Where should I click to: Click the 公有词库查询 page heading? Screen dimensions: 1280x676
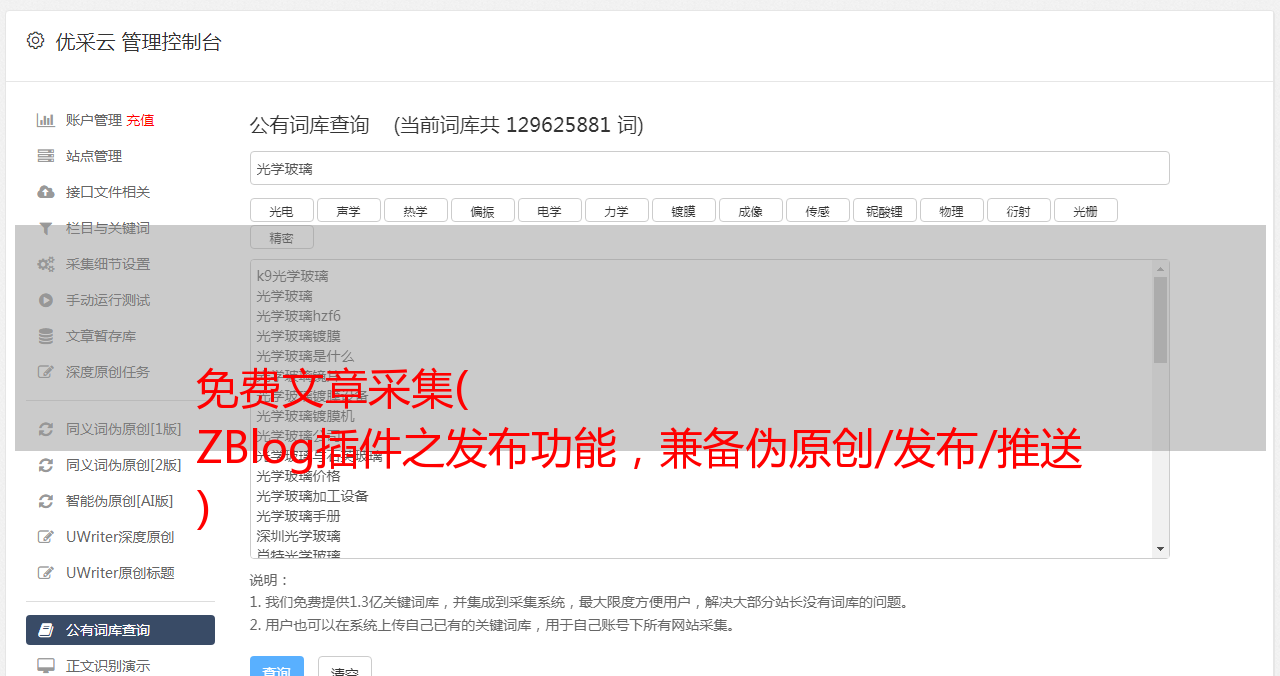click(x=310, y=125)
